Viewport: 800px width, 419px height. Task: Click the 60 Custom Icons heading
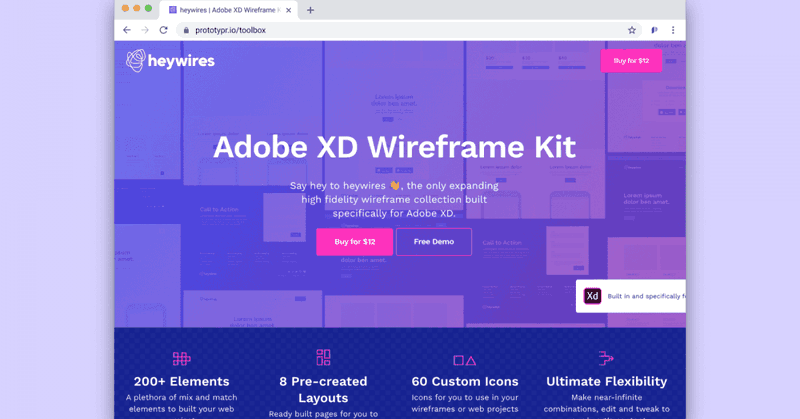tap(465, 381)
